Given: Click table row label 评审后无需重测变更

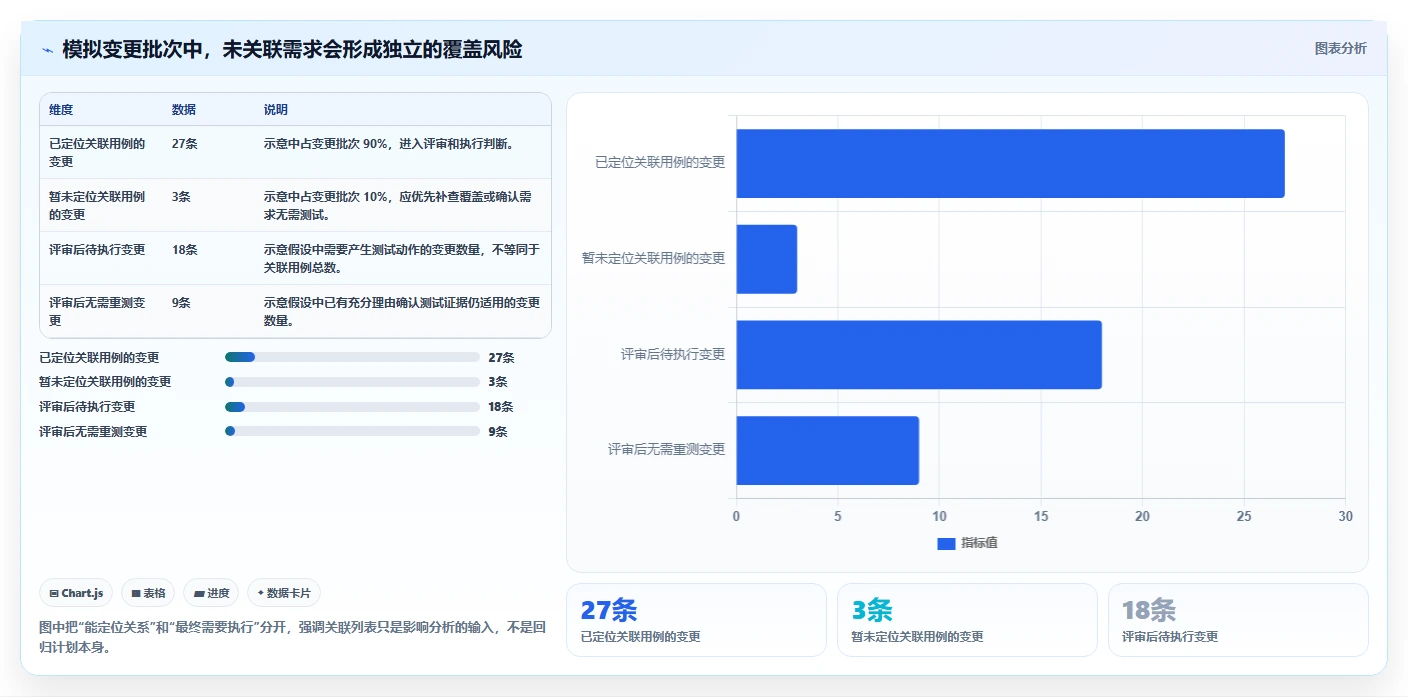Looking at the screenshot, I should click(97, 311).
